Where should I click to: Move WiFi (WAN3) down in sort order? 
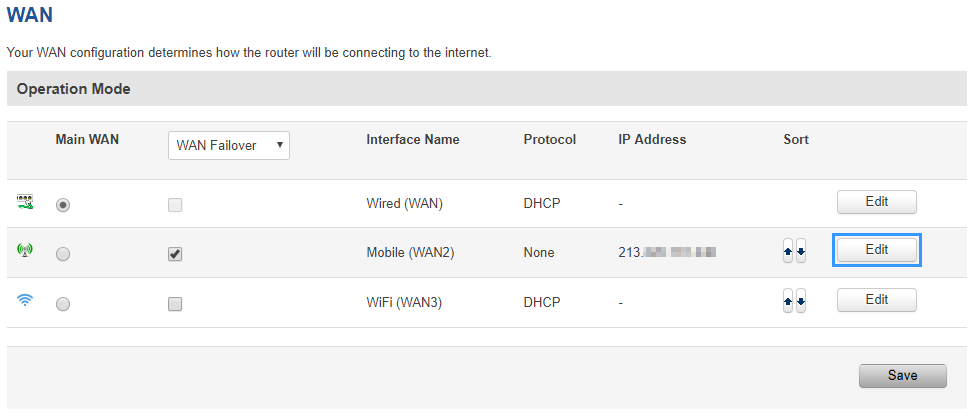tap(800, 301)
